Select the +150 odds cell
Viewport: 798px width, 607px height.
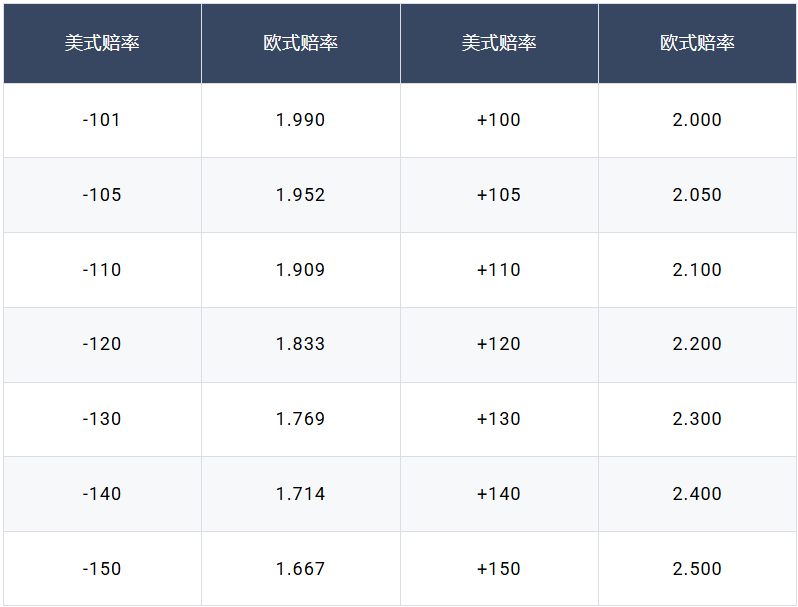click(x=499, y=569)
